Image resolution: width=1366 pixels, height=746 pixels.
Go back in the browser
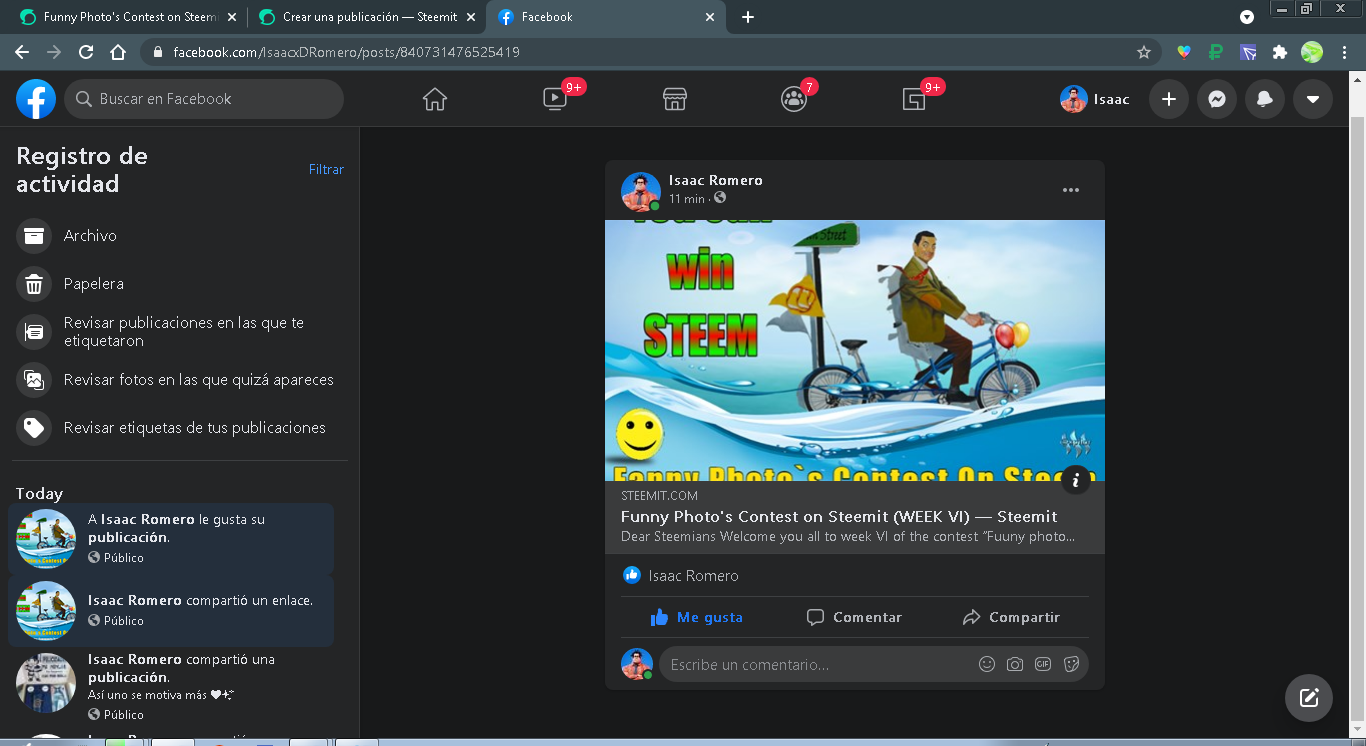pyautogui.click(x=22, y=52)
